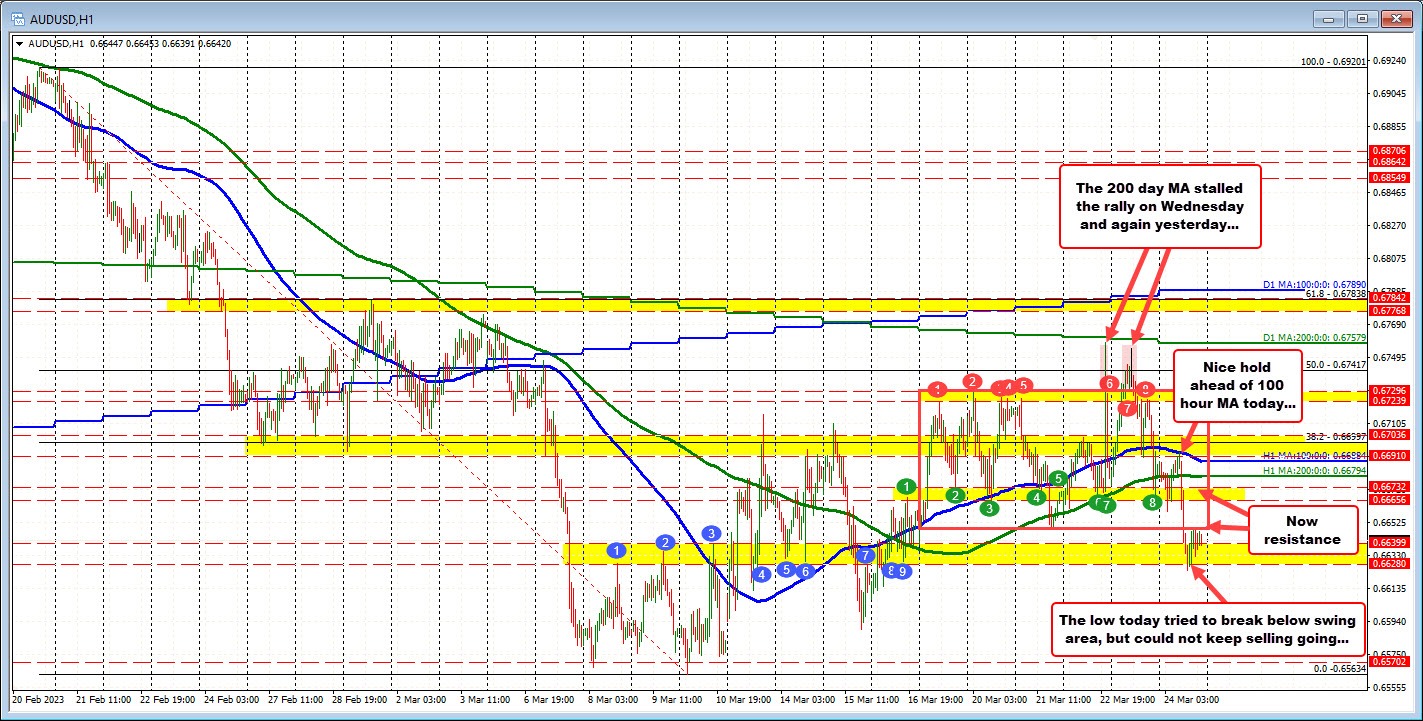Select the blue circle marker 7 at the swing area
Screen dimensions: 1423x721
coord(865,554)
